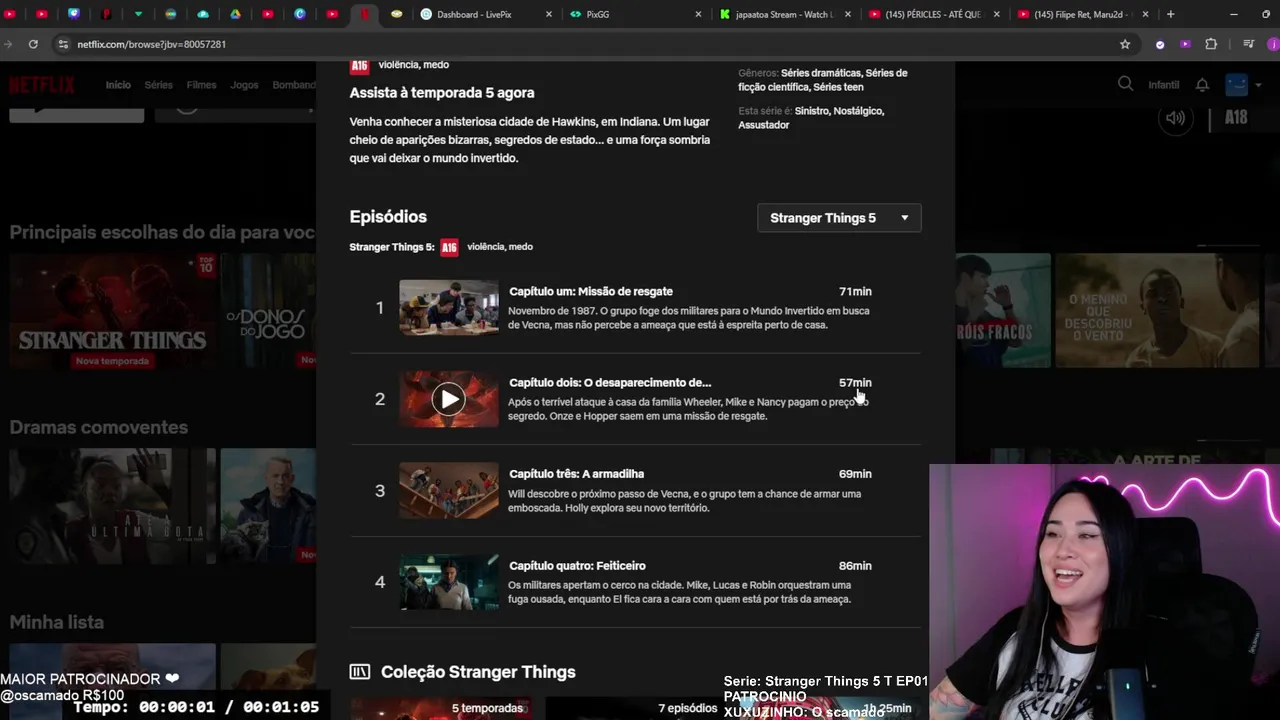Open Início in Netflix navigation
The width and height of the screenshot is (1280, 720).
(x=118, y=85)
